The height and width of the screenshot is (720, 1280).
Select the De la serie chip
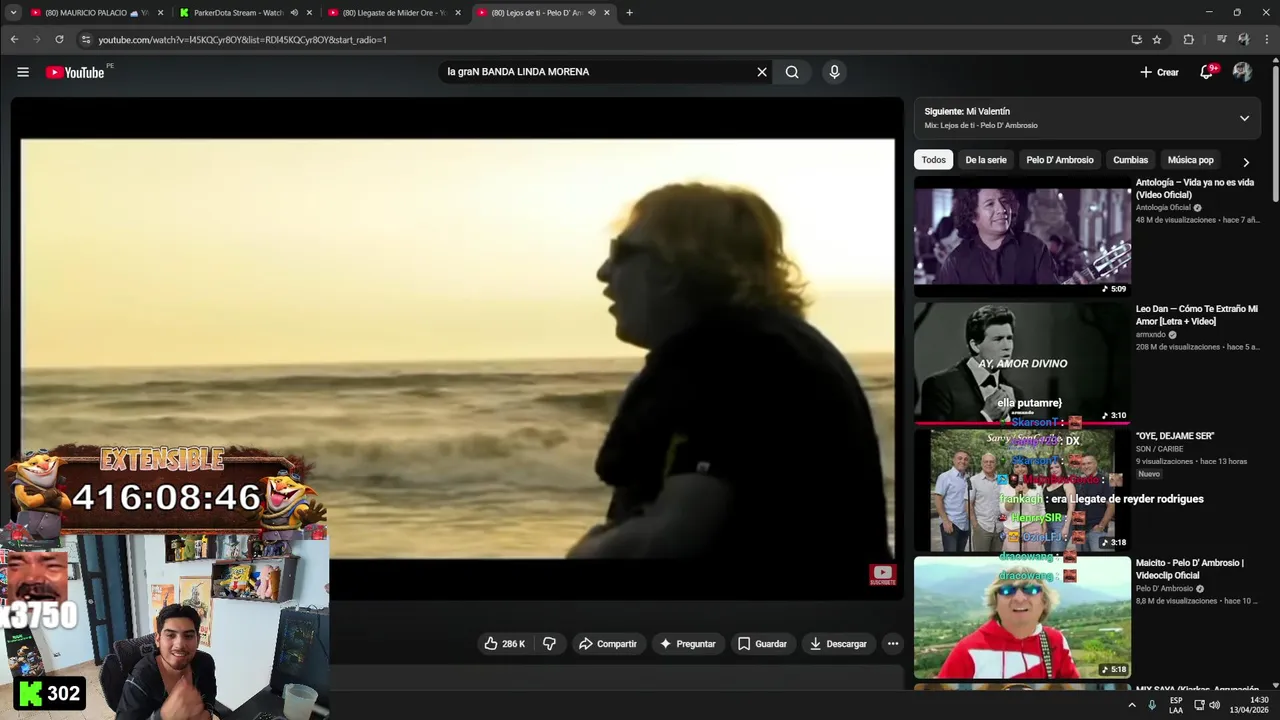coord(986,160)
